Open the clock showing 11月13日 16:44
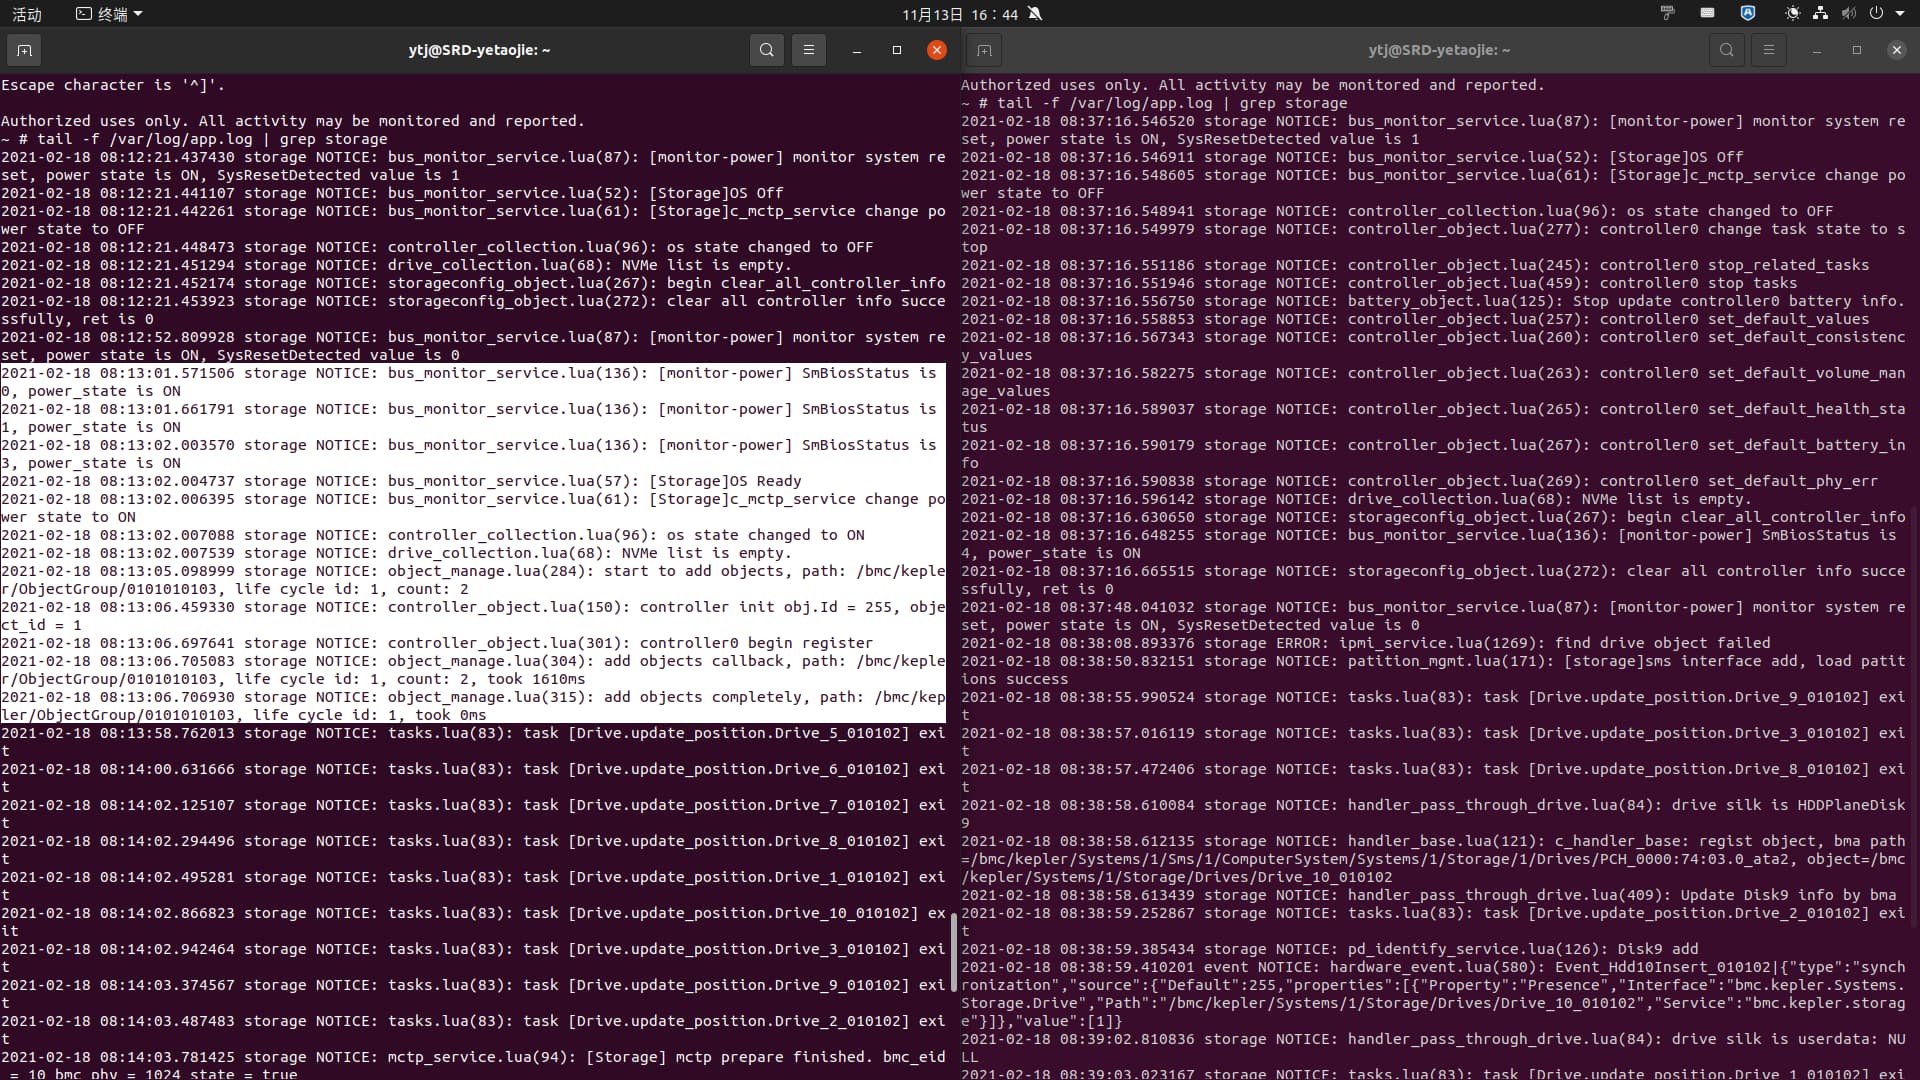The height and width of the screenshot is (1080, 1920). pos(959,14)
